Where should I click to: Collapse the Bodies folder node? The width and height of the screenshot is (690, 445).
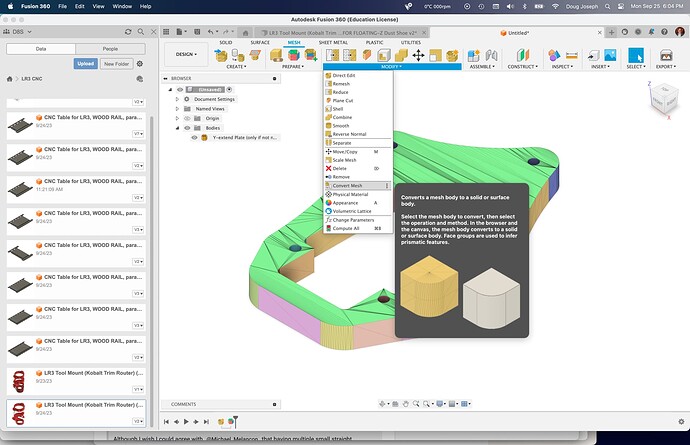(177, 128)
